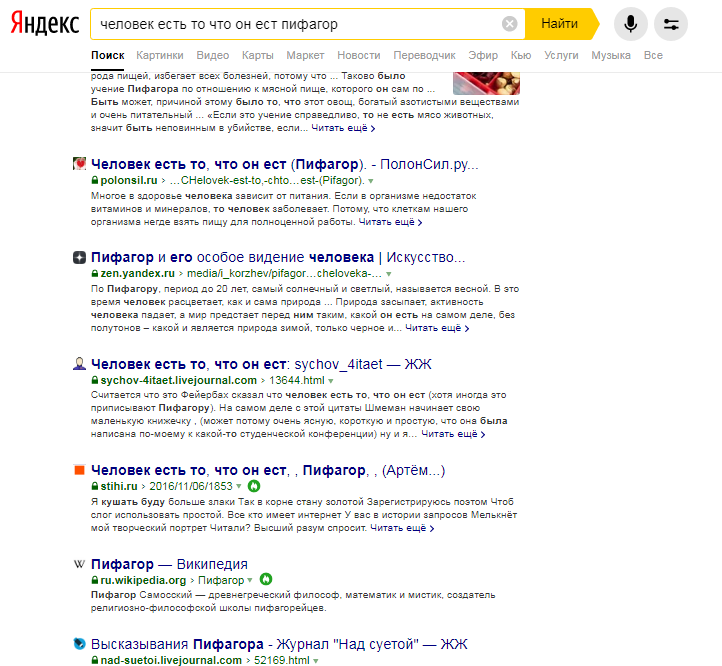
Task: Clear the search query with X icon
Action: (510, 24)
